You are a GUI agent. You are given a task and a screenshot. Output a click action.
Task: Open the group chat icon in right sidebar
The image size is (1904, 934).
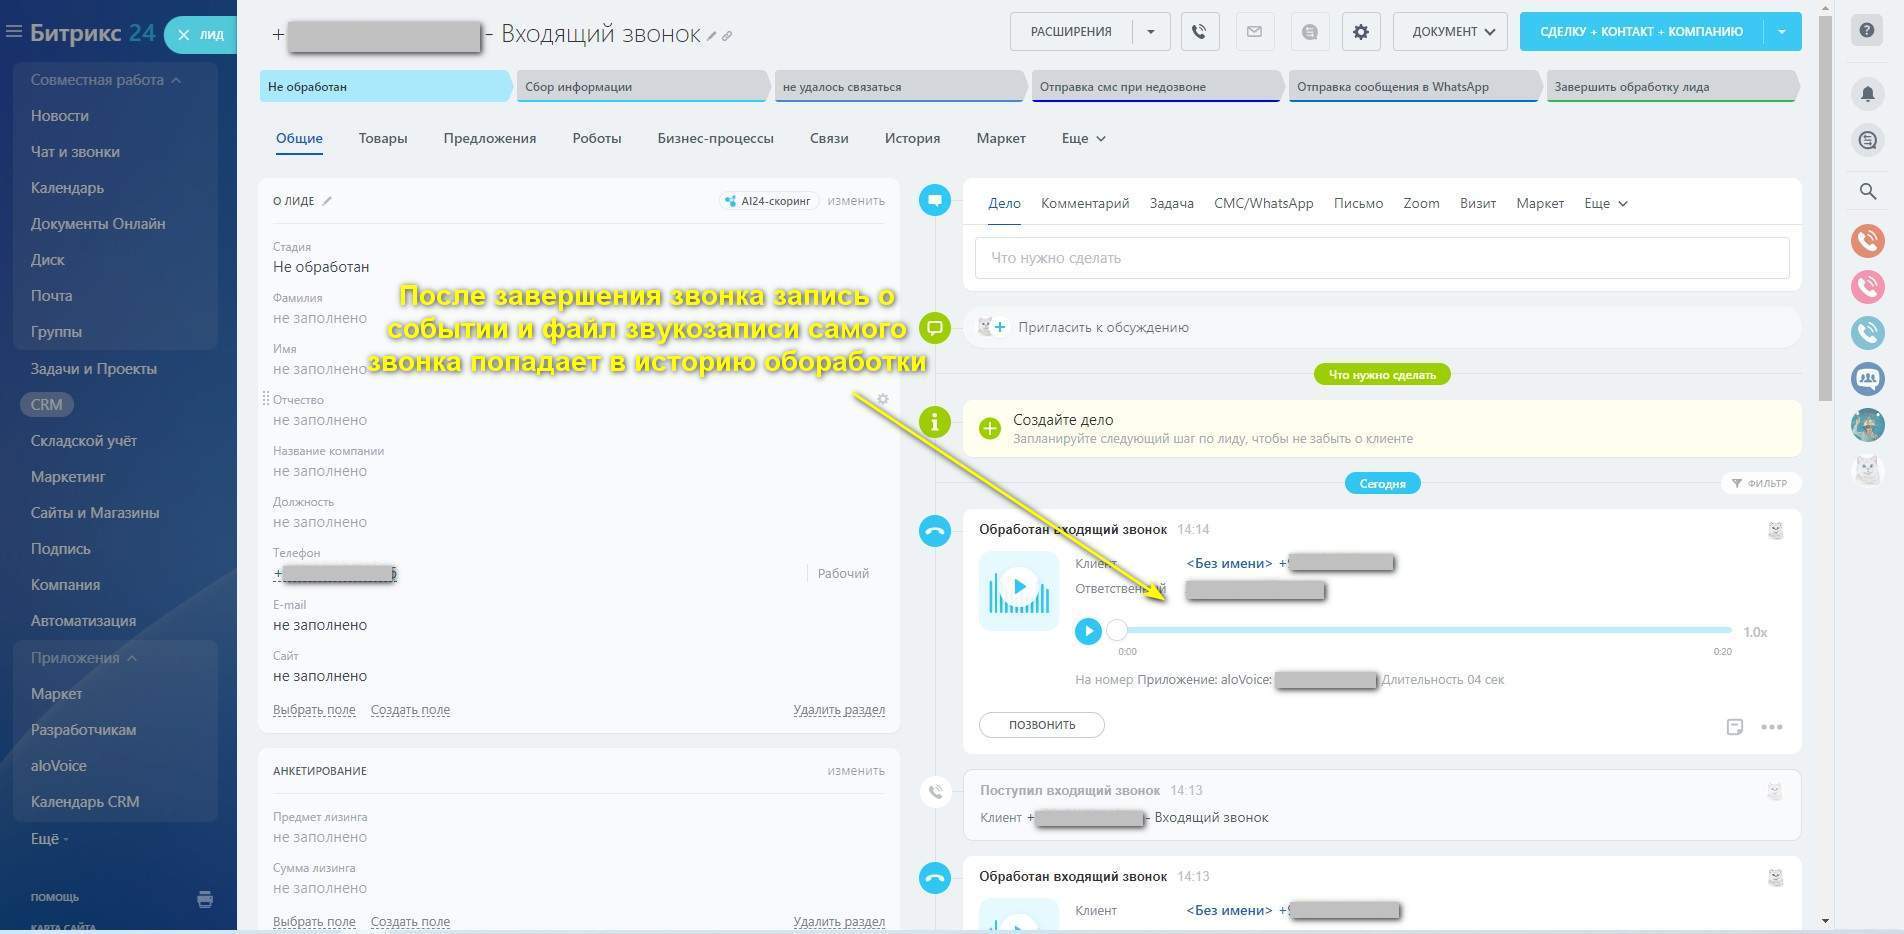(x=1867, y=379)
